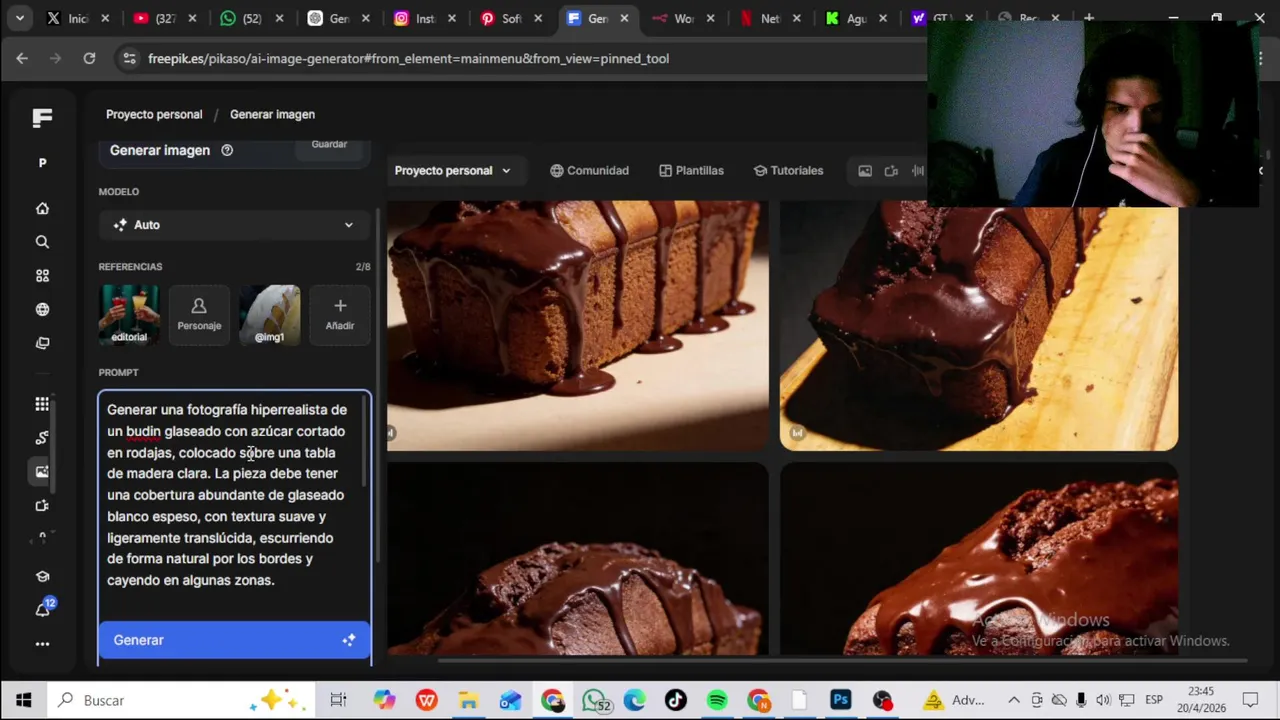1280x720 pixels.
Task: Open the stacked collections icon in sidebar
Action: pyautogui.click(x=42, y=343)
